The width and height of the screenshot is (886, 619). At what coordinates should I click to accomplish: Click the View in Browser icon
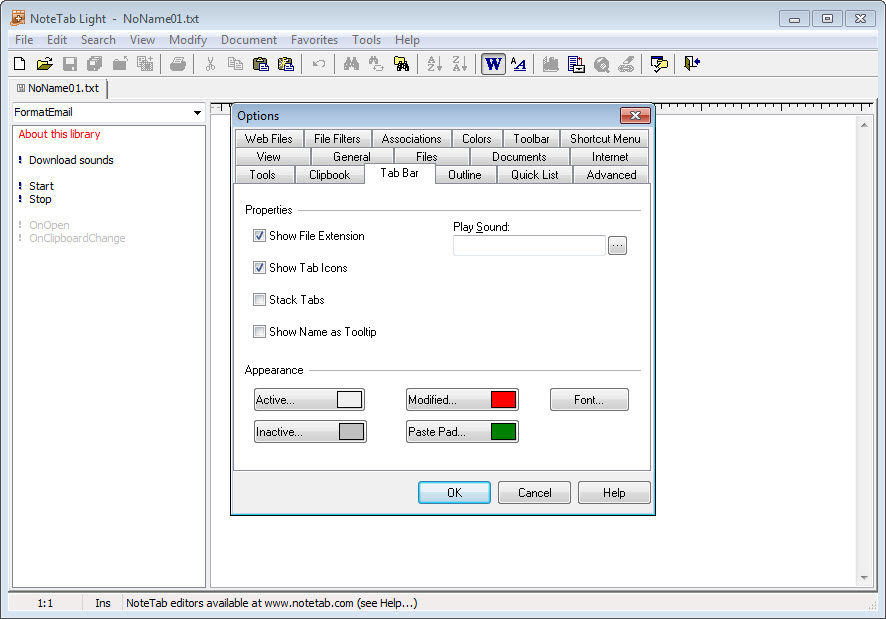(602, 64)
